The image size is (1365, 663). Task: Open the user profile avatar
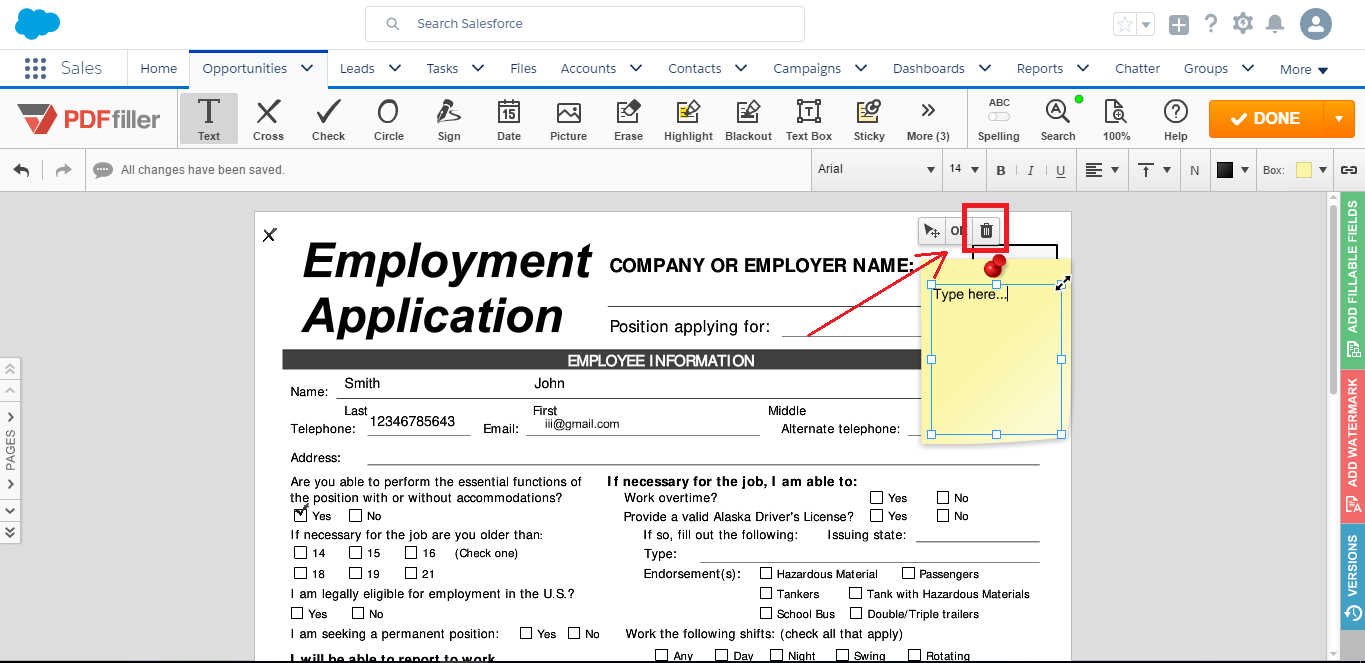click(1316, 24)
